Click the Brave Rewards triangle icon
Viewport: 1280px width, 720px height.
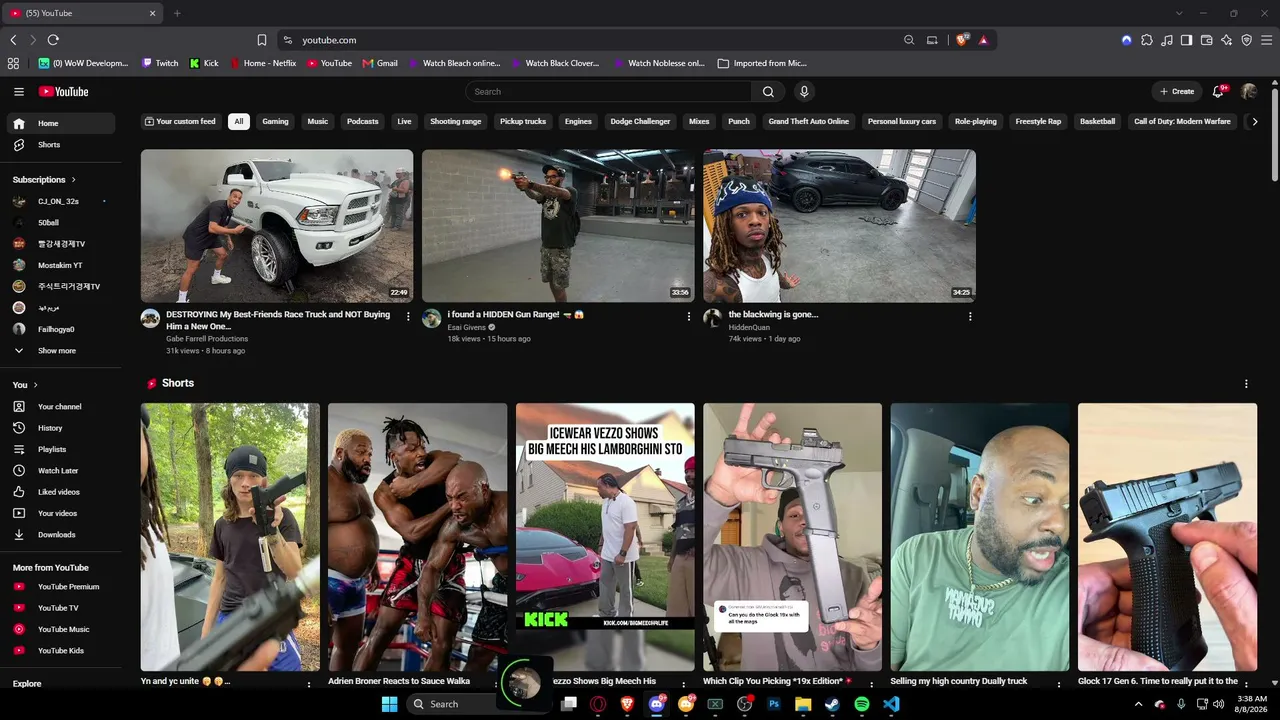(x=984, y=40)
